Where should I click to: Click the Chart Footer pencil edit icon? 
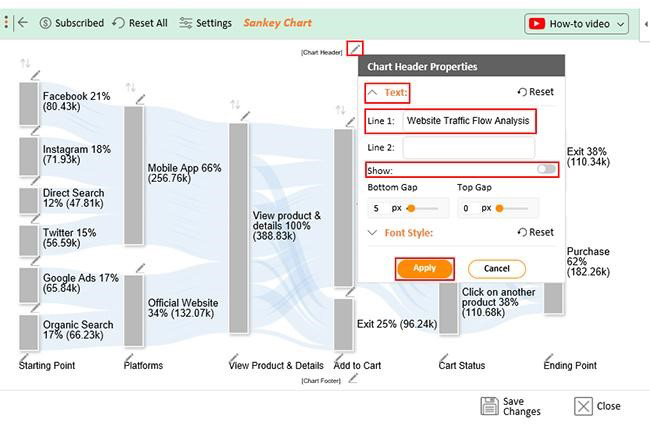tap(353, 379)
